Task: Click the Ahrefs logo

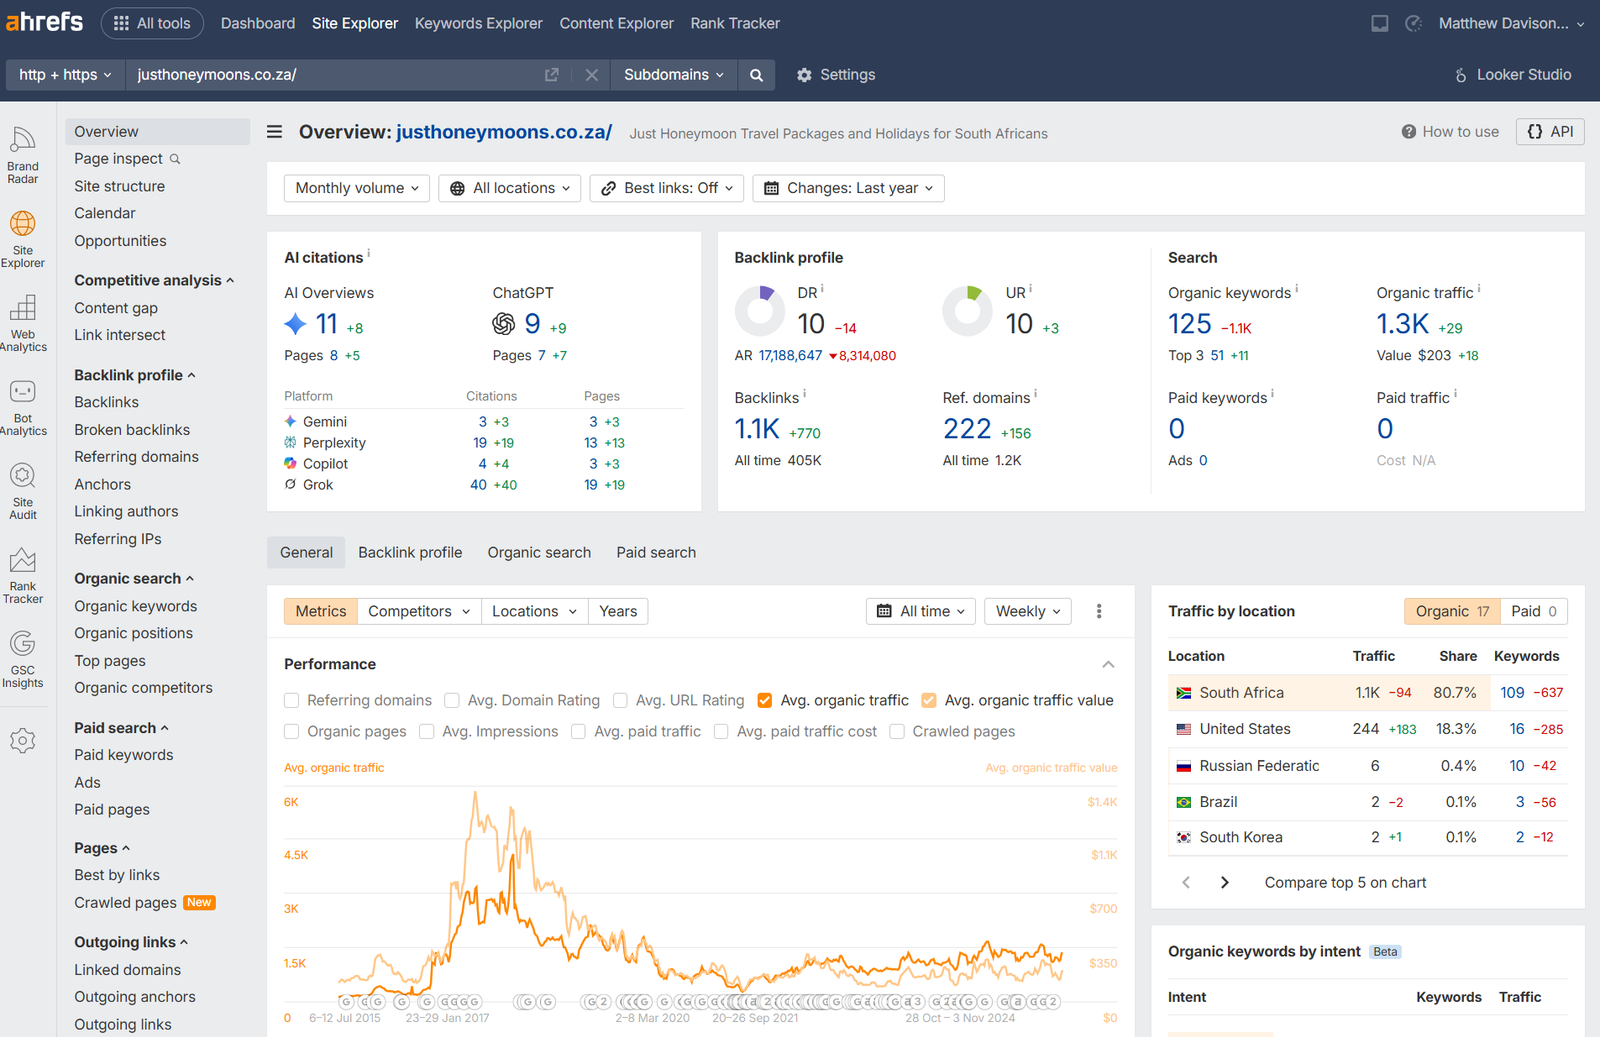Action: (x=45, y=21)
